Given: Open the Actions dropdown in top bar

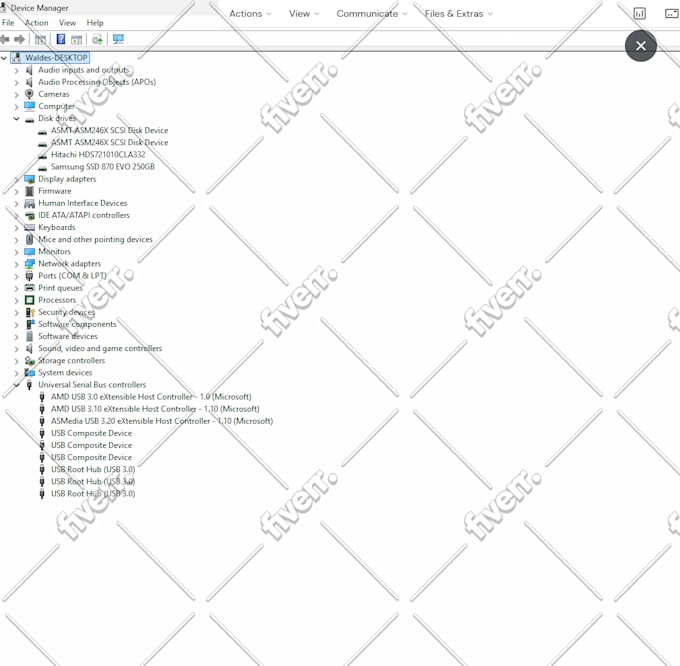Looking at the screenshot, I should 251,14.
